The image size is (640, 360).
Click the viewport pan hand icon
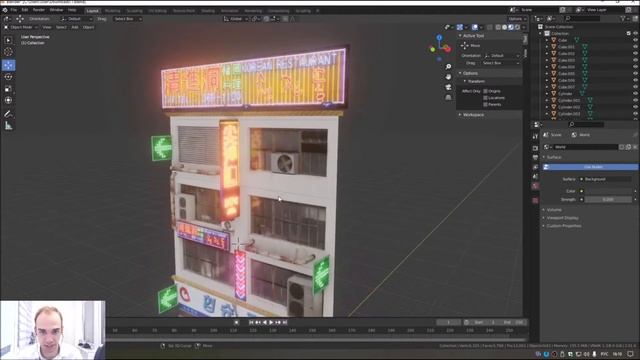[448, 77]
